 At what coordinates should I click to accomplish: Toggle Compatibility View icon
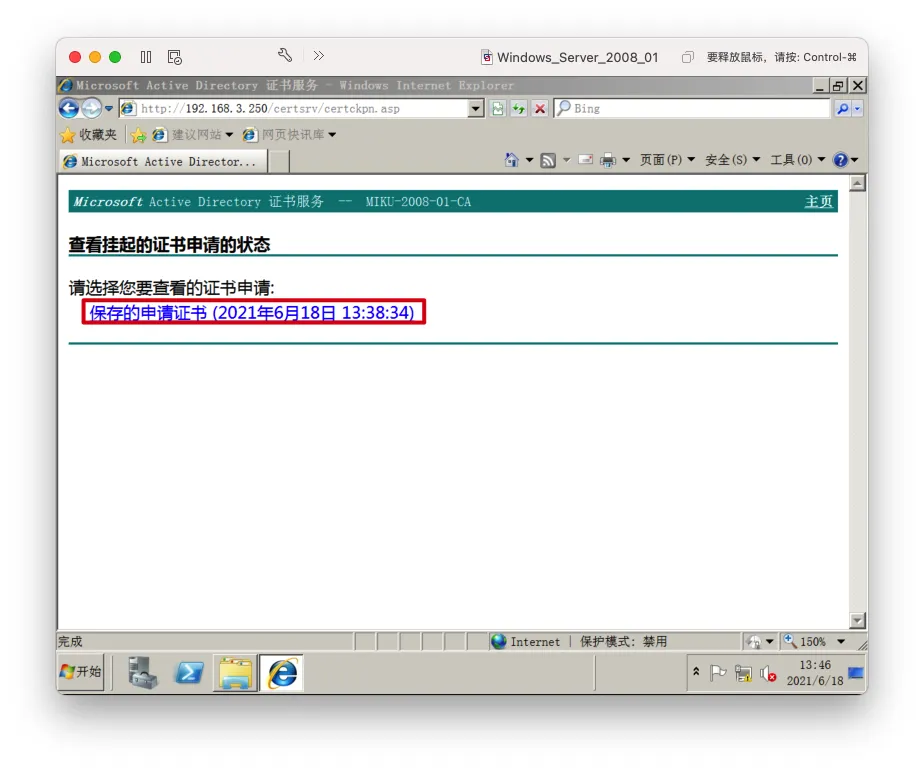point(498,108)
